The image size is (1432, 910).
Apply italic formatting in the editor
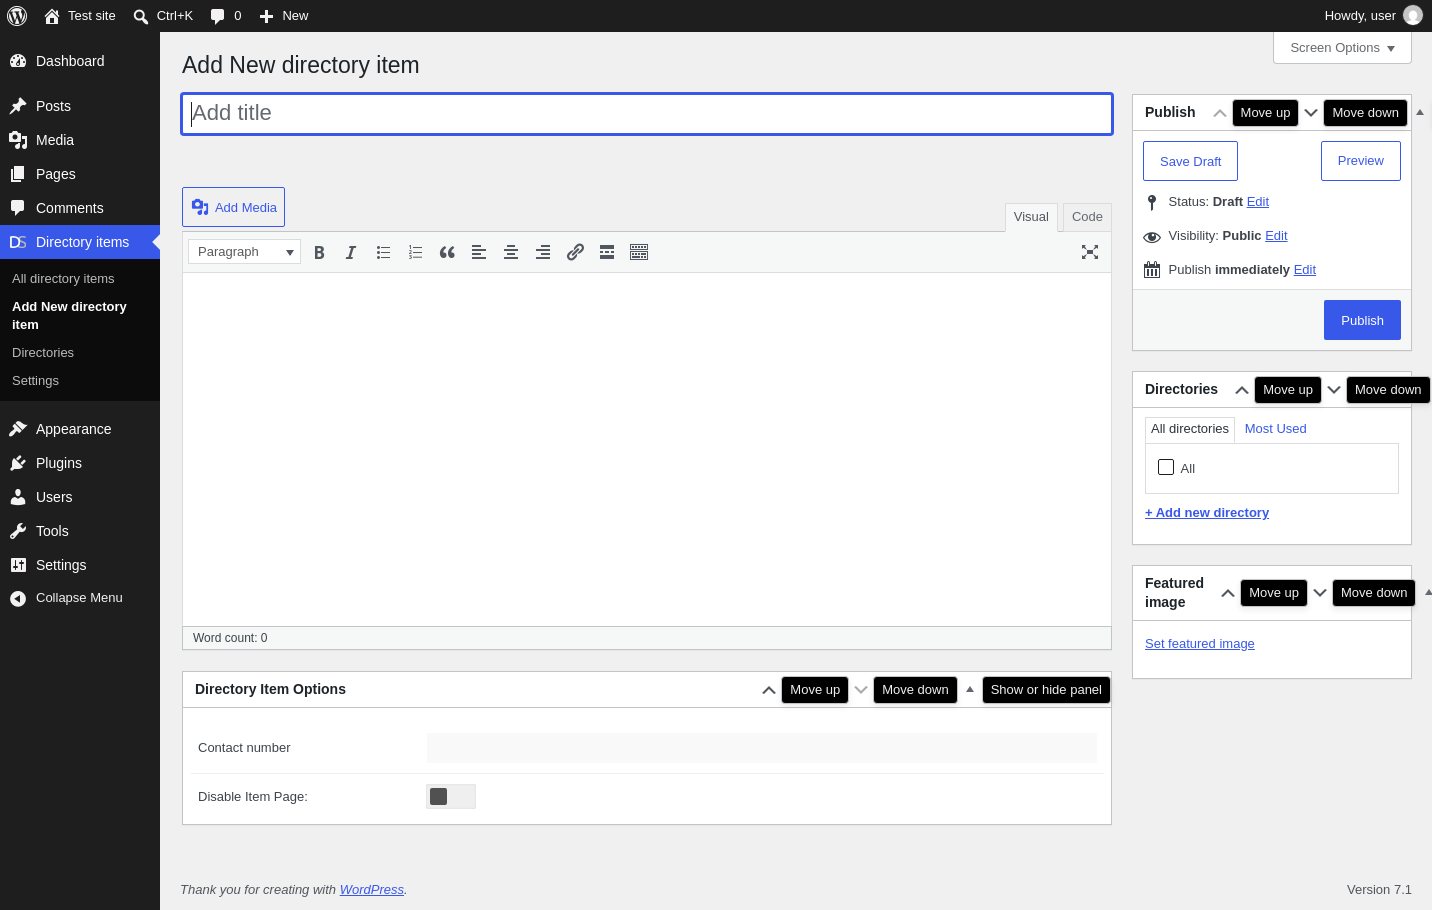(351, 252)
